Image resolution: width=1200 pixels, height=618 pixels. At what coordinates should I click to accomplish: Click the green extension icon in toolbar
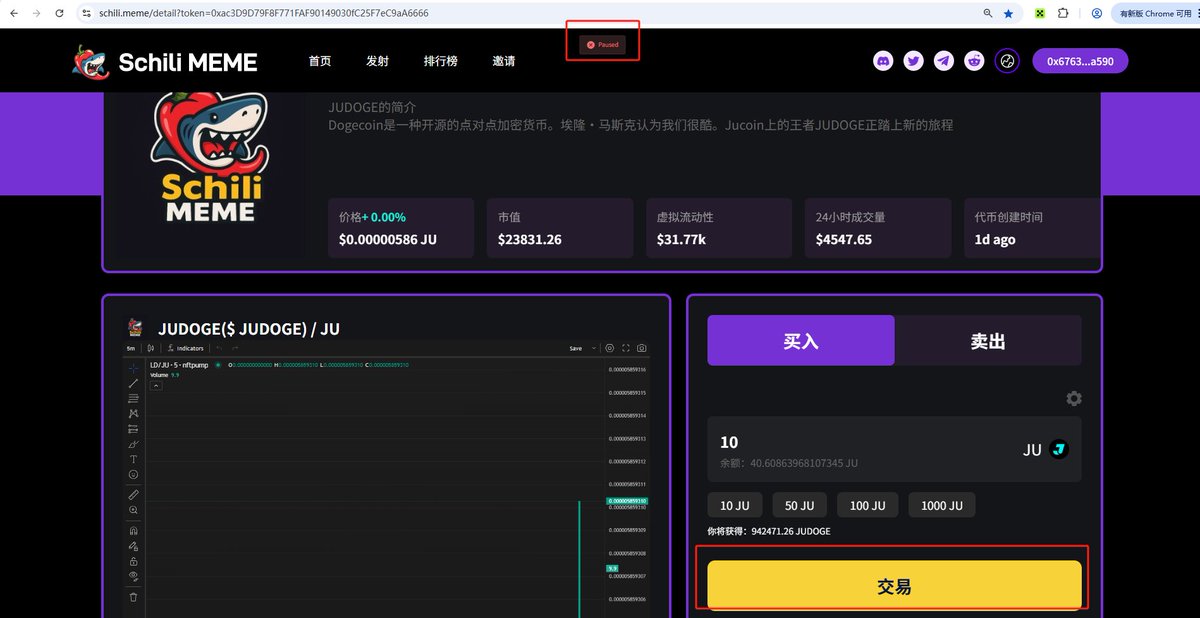1040,13
